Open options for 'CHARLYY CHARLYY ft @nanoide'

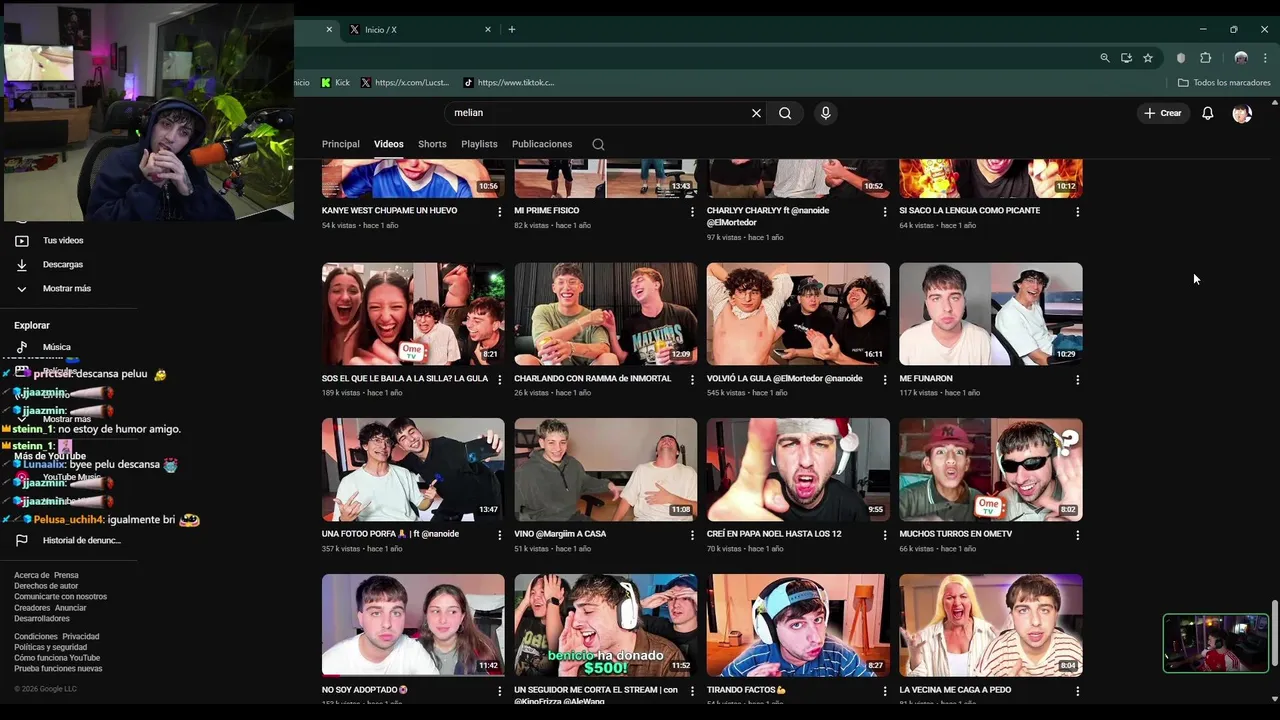tap(884, 212)
